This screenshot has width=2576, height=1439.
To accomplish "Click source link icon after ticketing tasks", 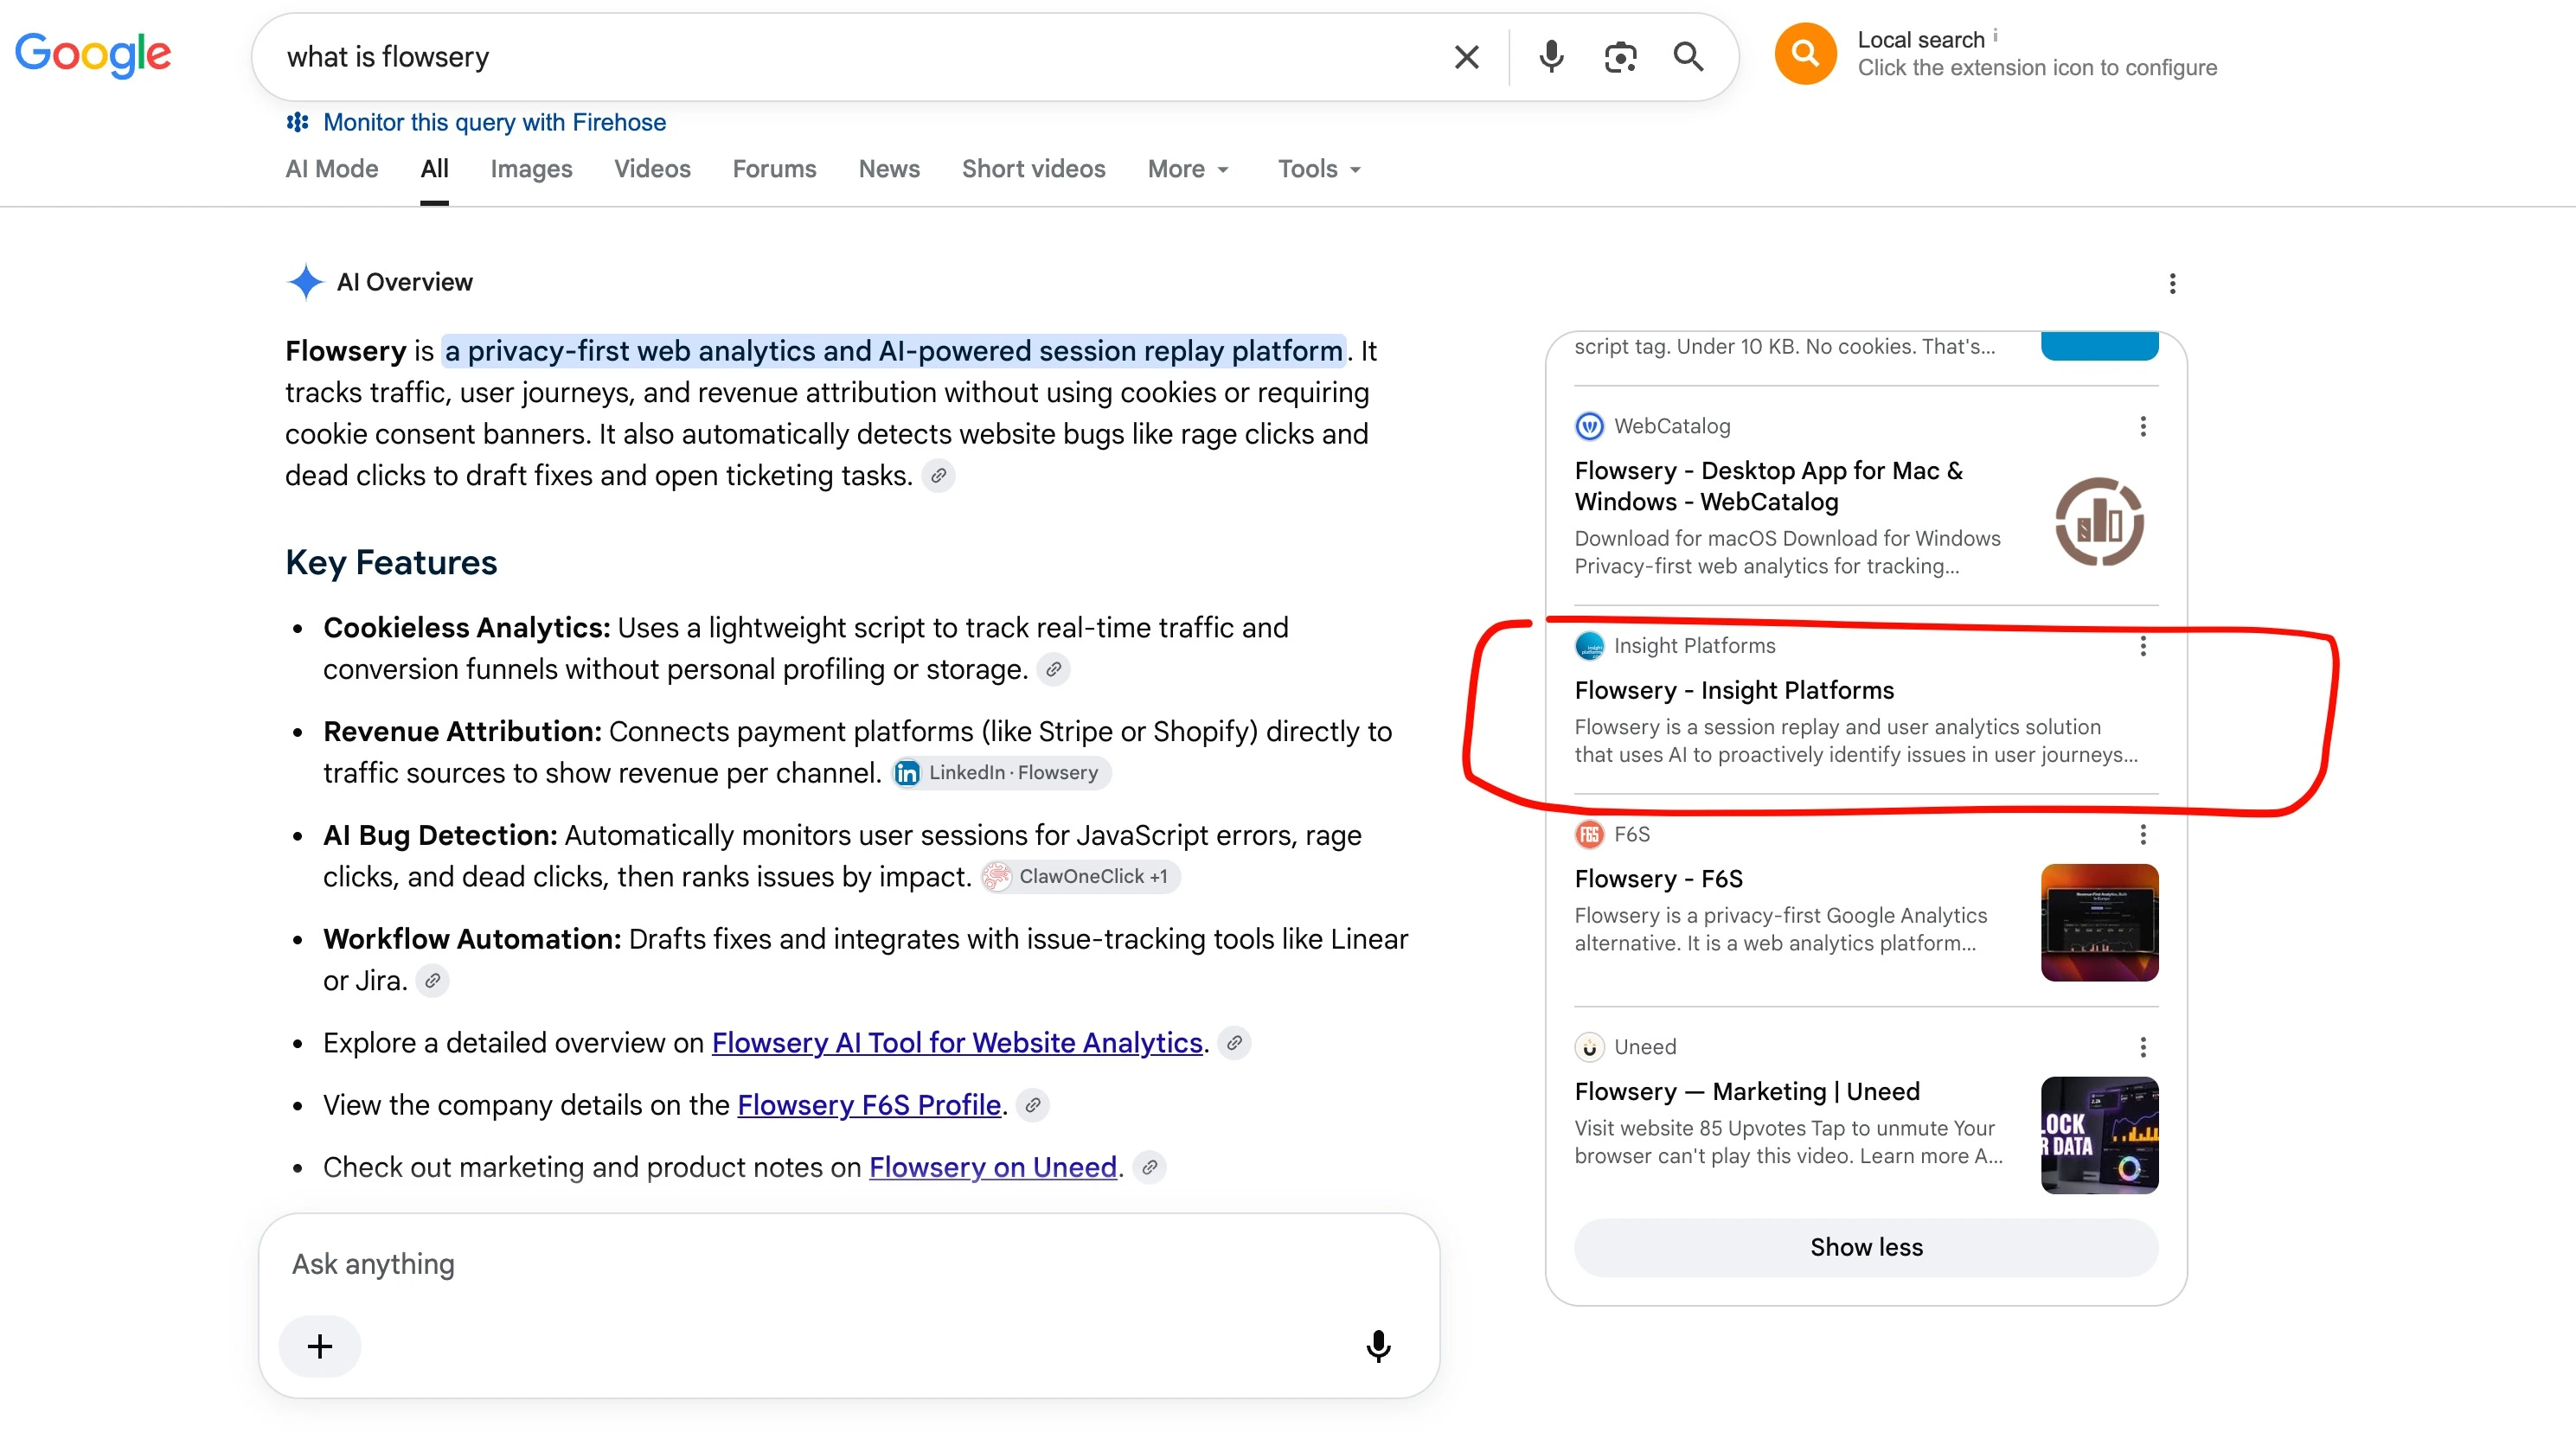I will (938, 476).
